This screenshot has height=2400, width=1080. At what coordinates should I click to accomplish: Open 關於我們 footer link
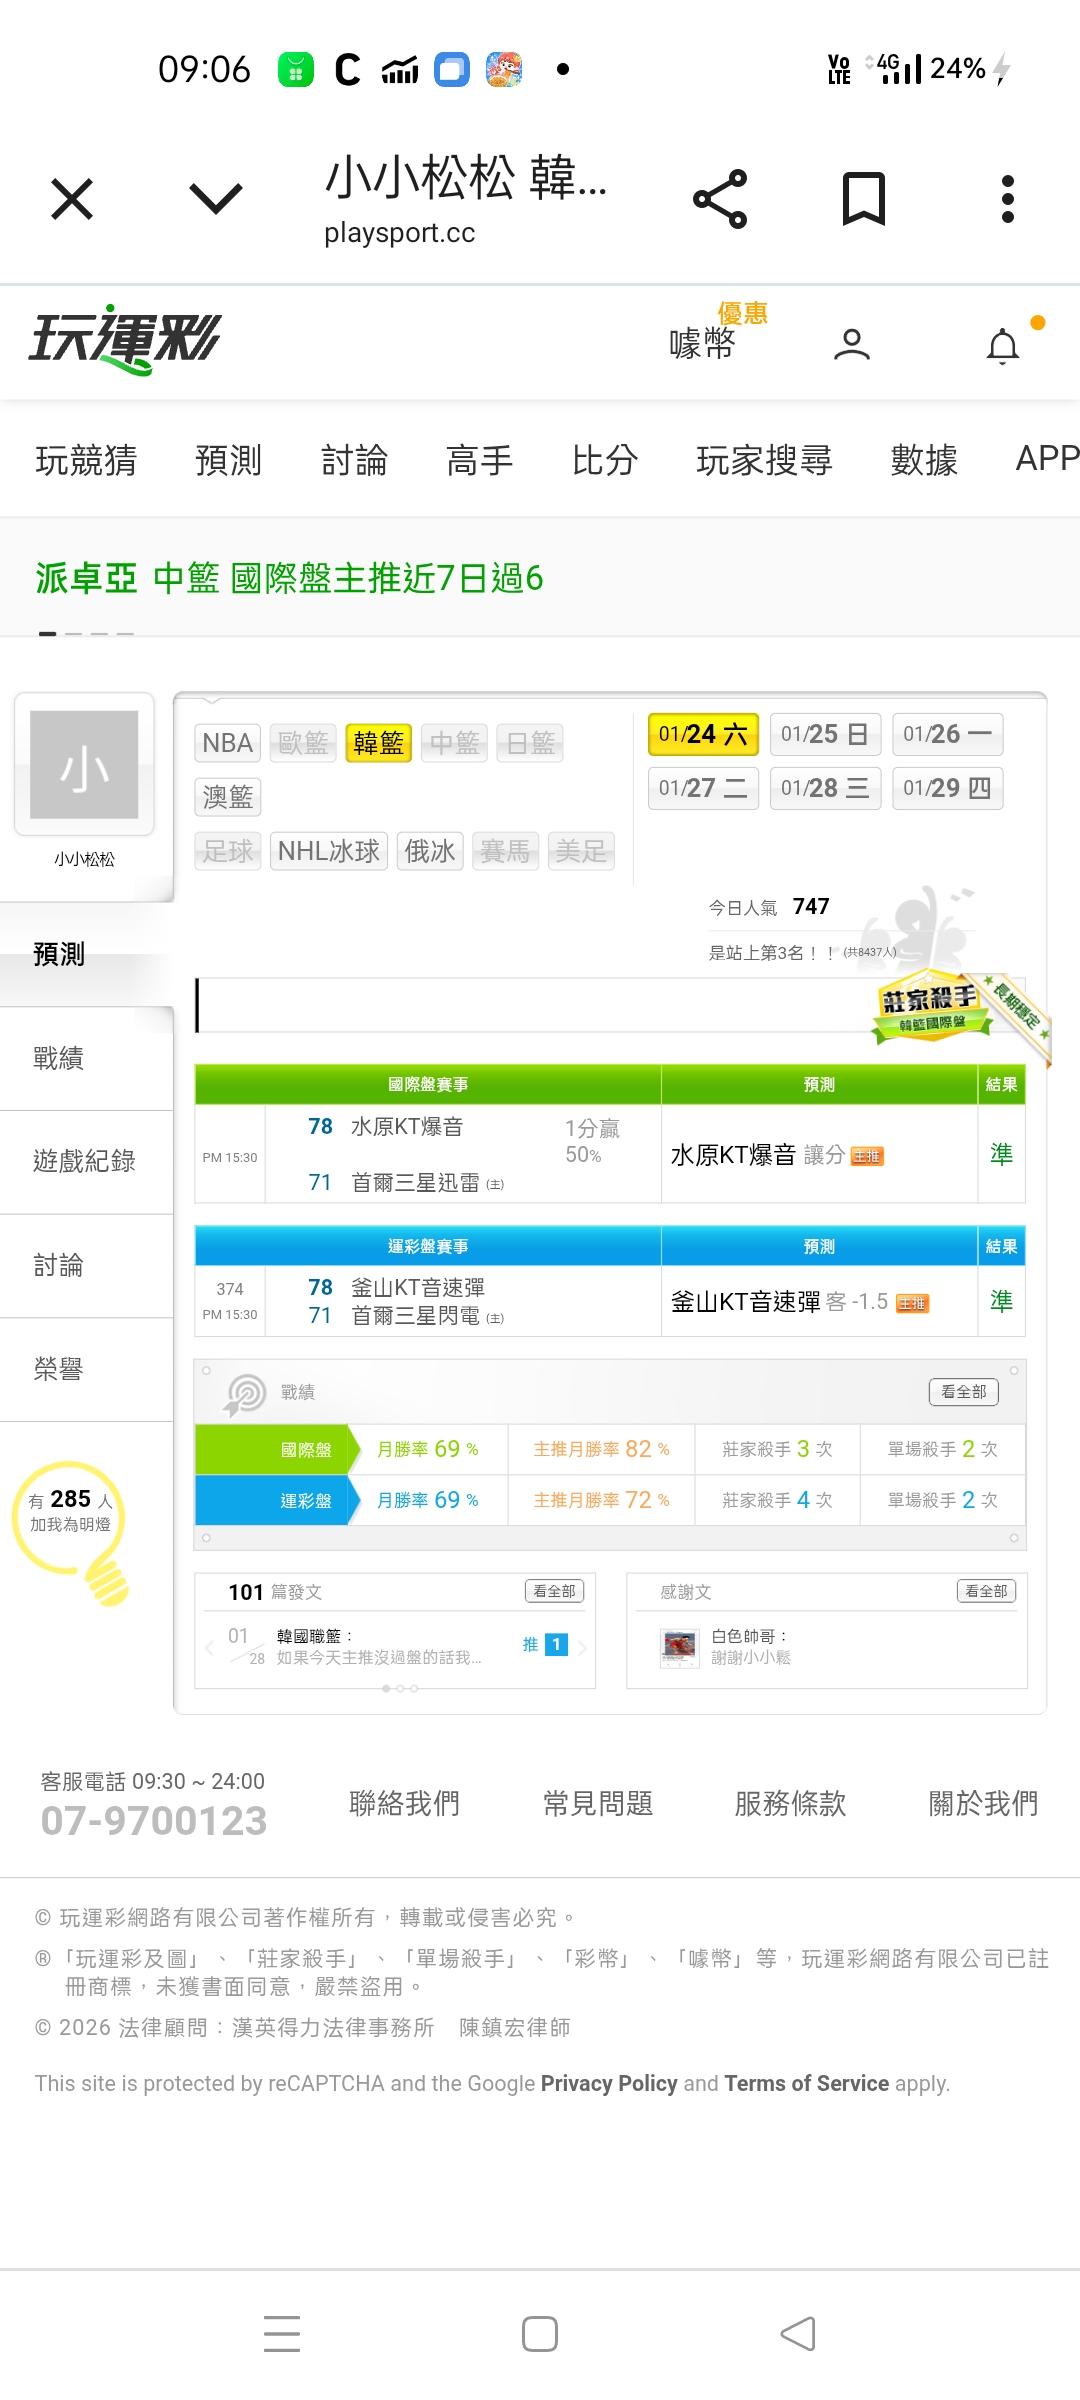[x=984, y=1804]
